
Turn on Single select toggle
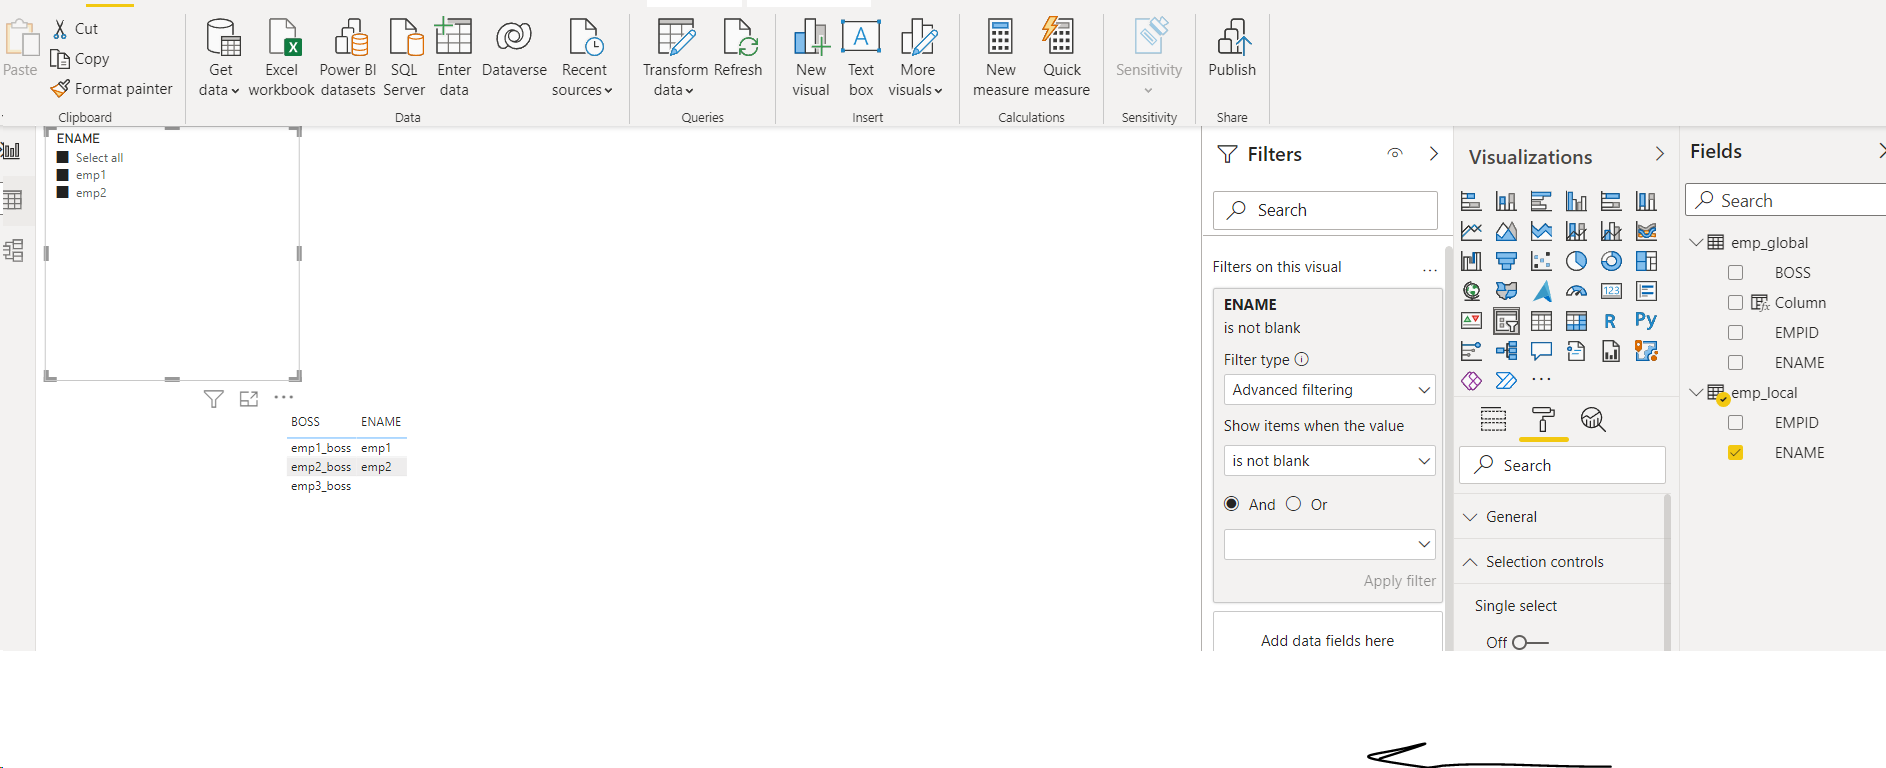(1530, 642)
